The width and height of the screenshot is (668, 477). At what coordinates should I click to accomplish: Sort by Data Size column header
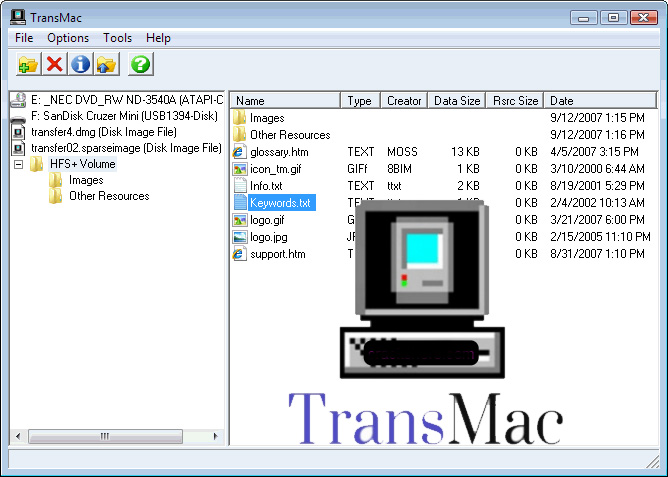(456, 101)
